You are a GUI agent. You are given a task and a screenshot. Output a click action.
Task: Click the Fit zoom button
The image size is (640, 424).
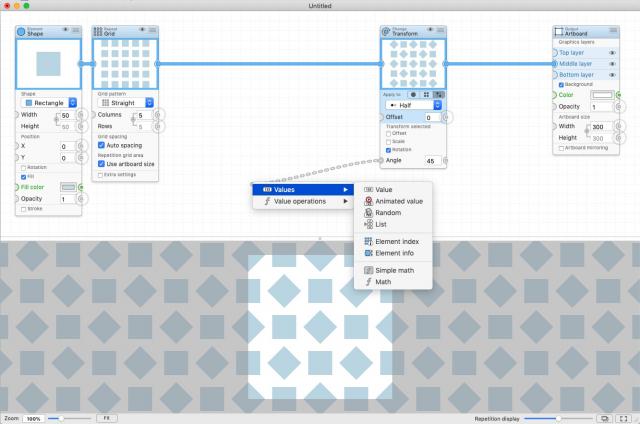pyautogui.click(x=107, y=418)
